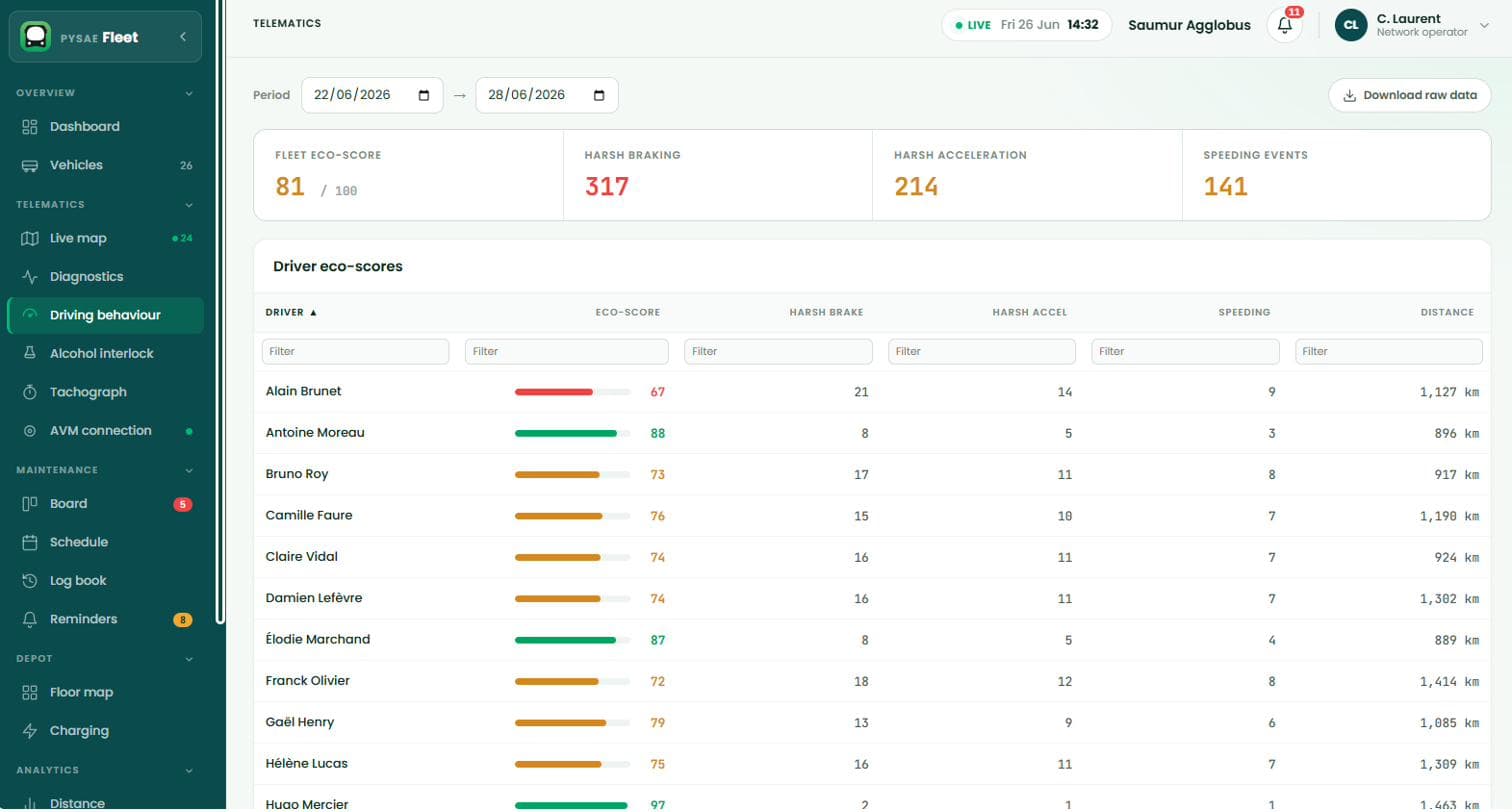Click the LIVE status indicator

pos(973,25)
